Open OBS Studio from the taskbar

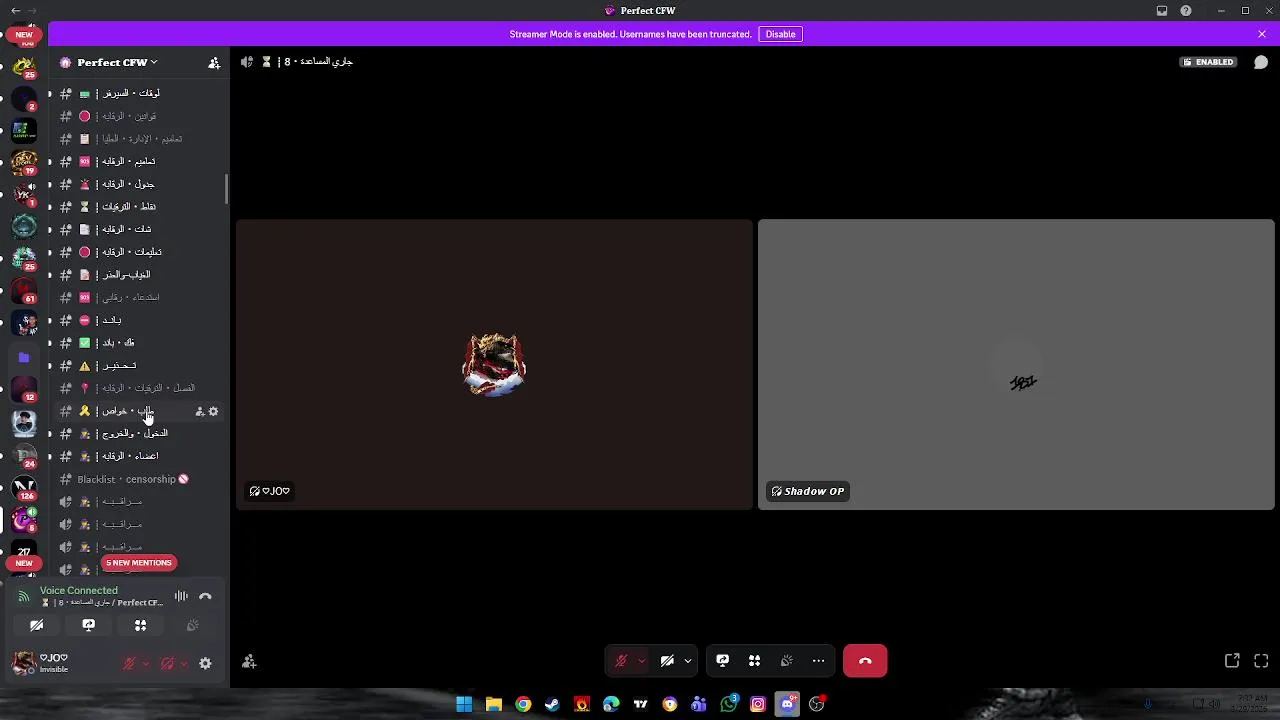click(x=817, y=704)
